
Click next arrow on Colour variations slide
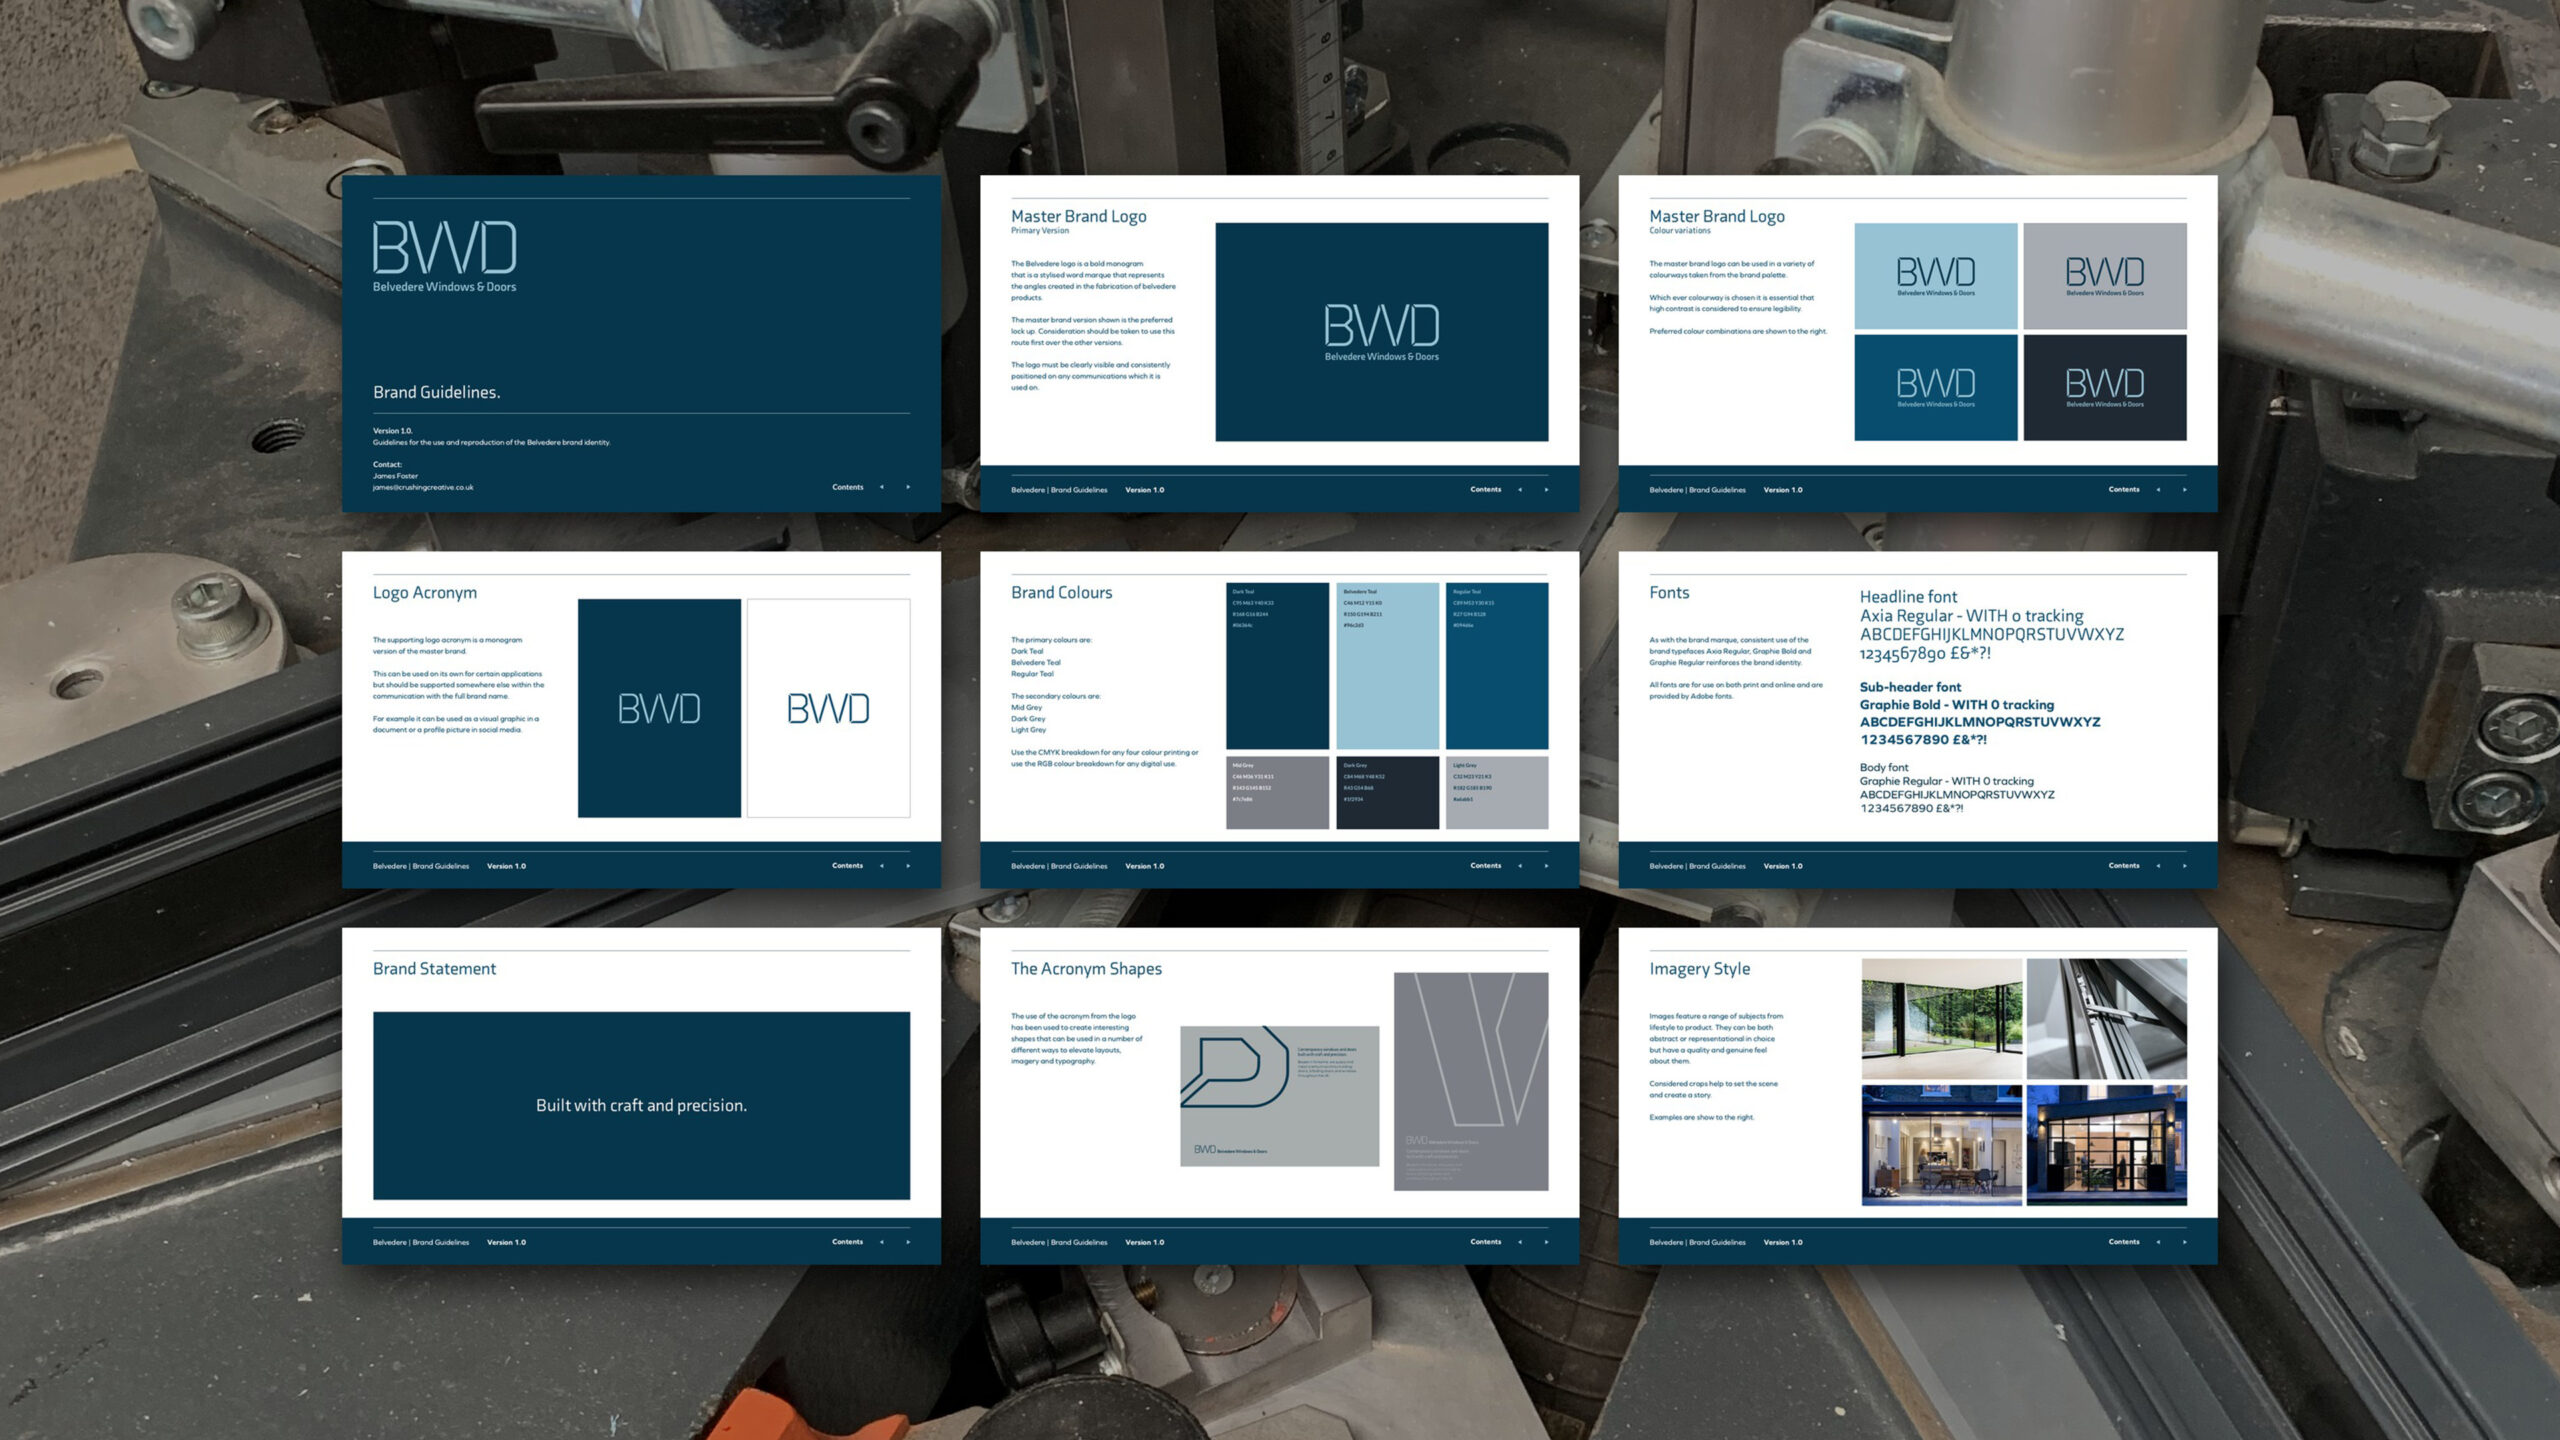pos(2184,490)
